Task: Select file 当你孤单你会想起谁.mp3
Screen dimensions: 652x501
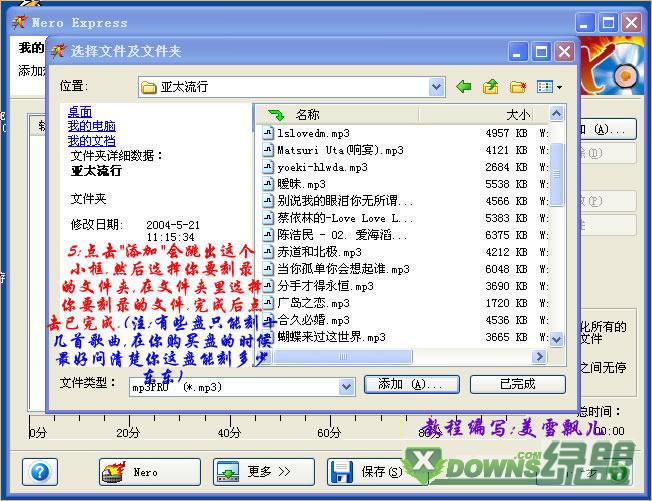Action: (343, 269)
